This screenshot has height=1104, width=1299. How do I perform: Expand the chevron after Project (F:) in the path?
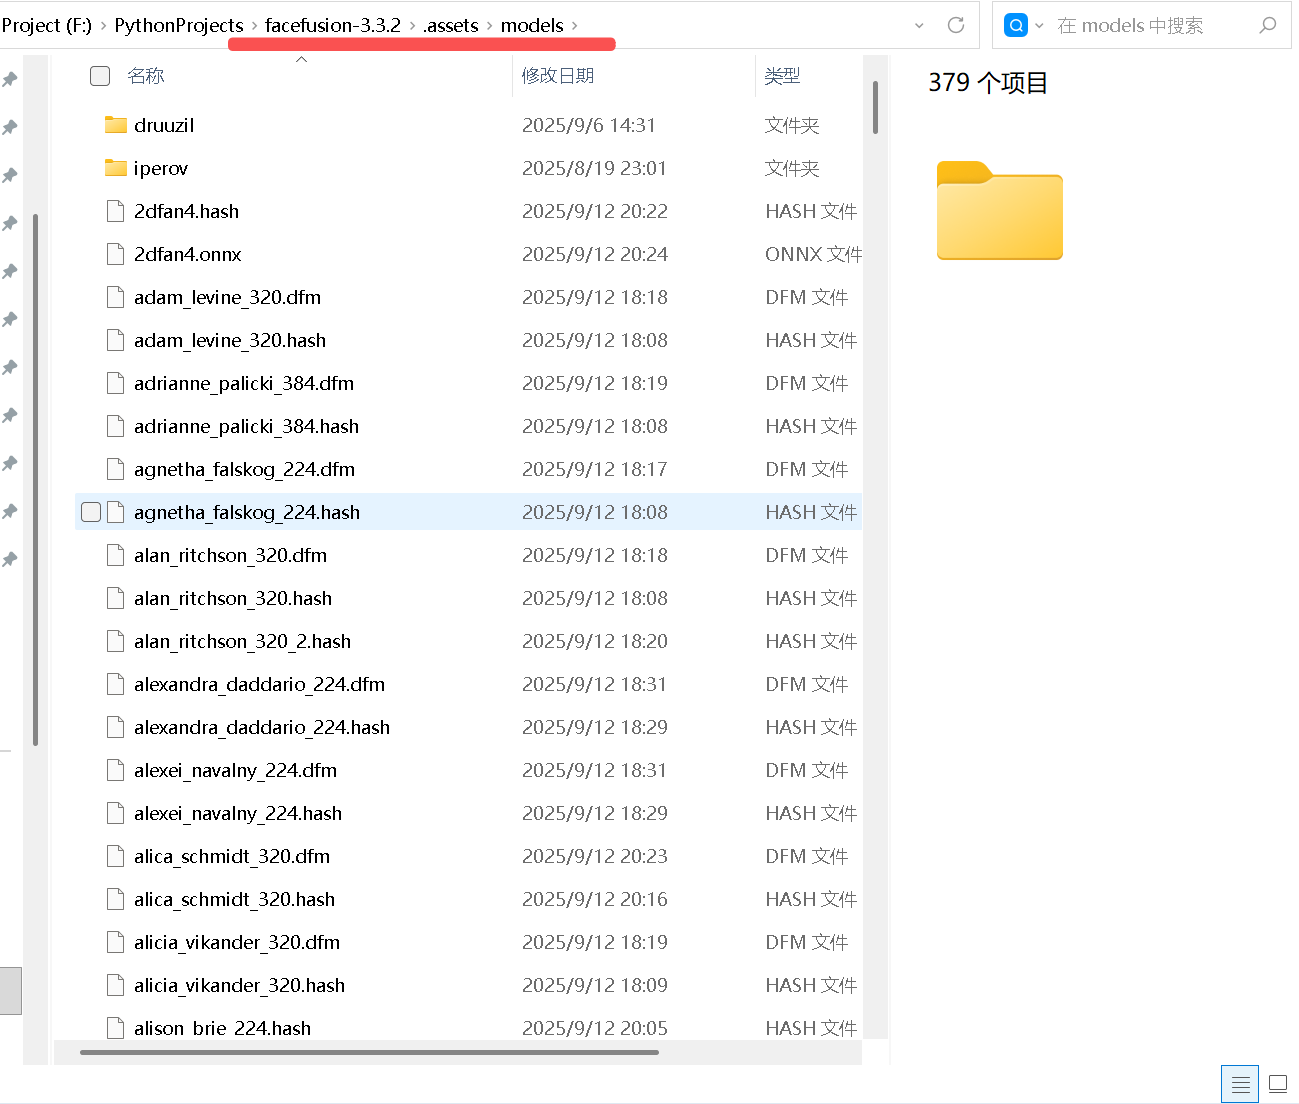coord(103,25)
